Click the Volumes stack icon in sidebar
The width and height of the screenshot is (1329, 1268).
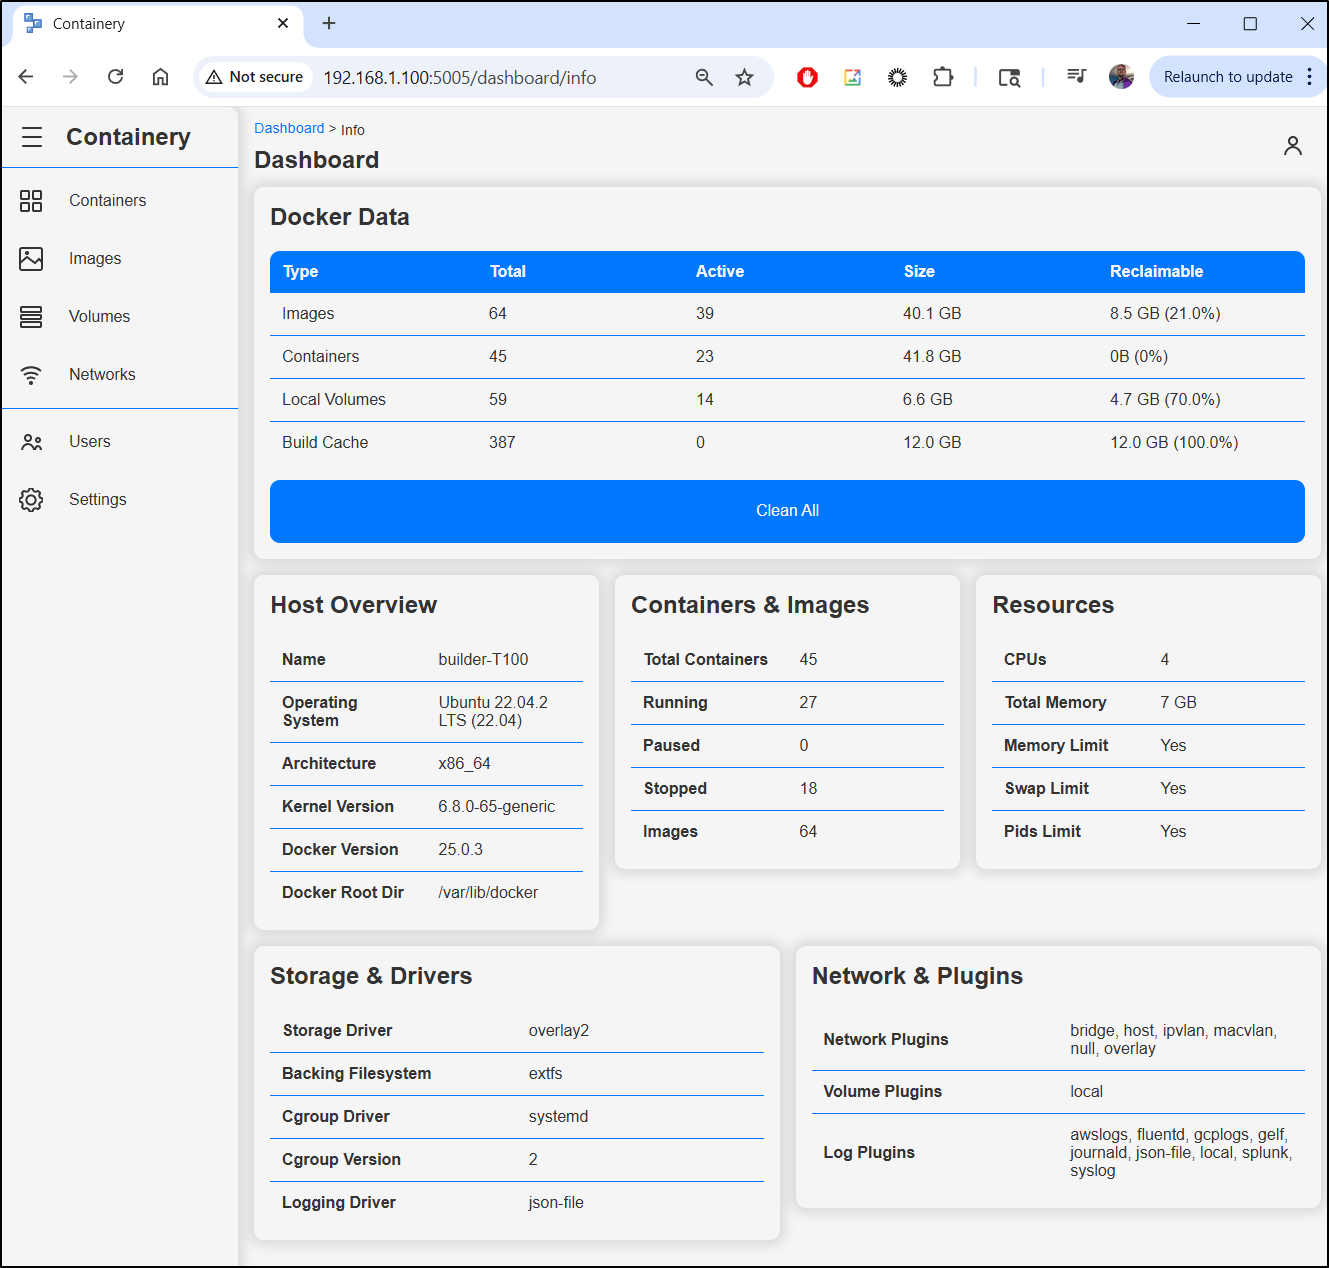[31, 317]
